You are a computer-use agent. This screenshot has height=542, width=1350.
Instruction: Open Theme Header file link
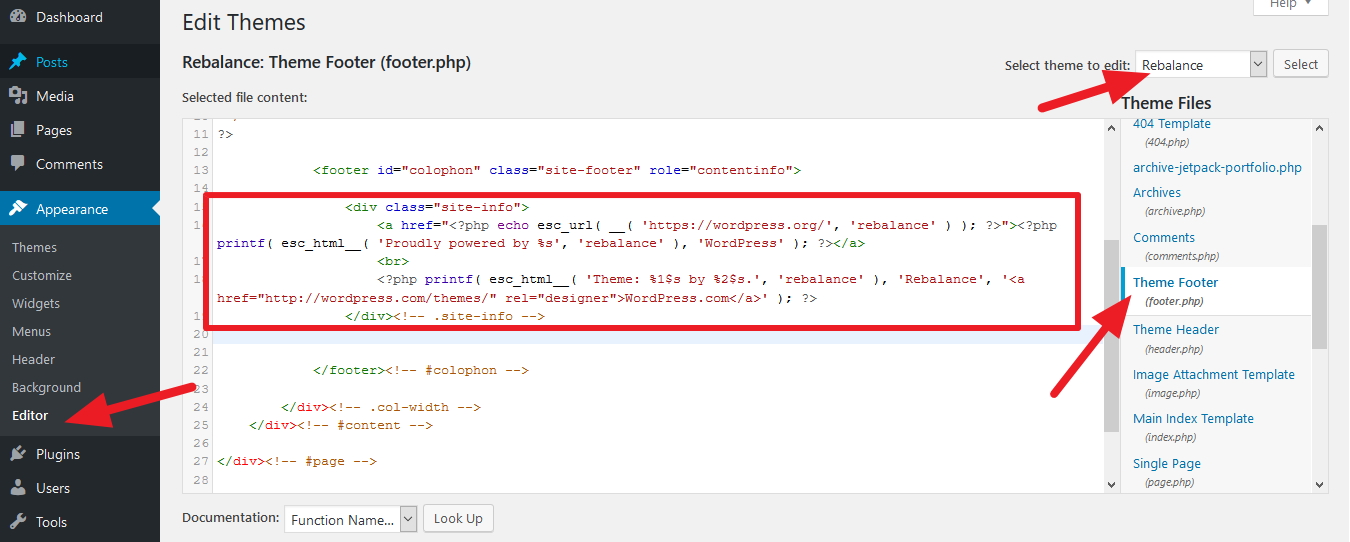click(x=1175, y=329)
